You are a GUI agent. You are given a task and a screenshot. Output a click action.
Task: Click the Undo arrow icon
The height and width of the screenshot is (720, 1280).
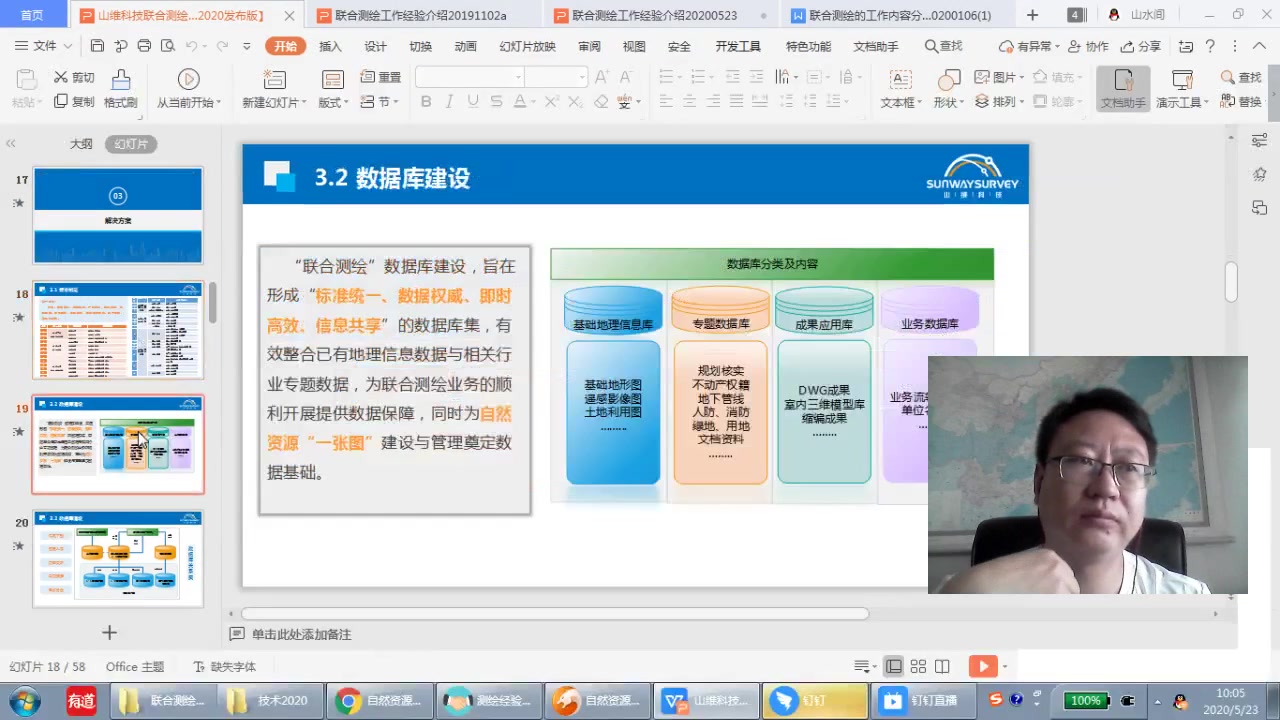pyautogui.click(x=190, y=46)
